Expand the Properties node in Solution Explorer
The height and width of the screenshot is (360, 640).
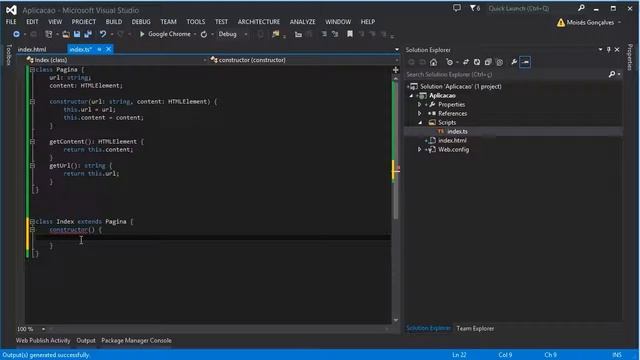point(419,104)
